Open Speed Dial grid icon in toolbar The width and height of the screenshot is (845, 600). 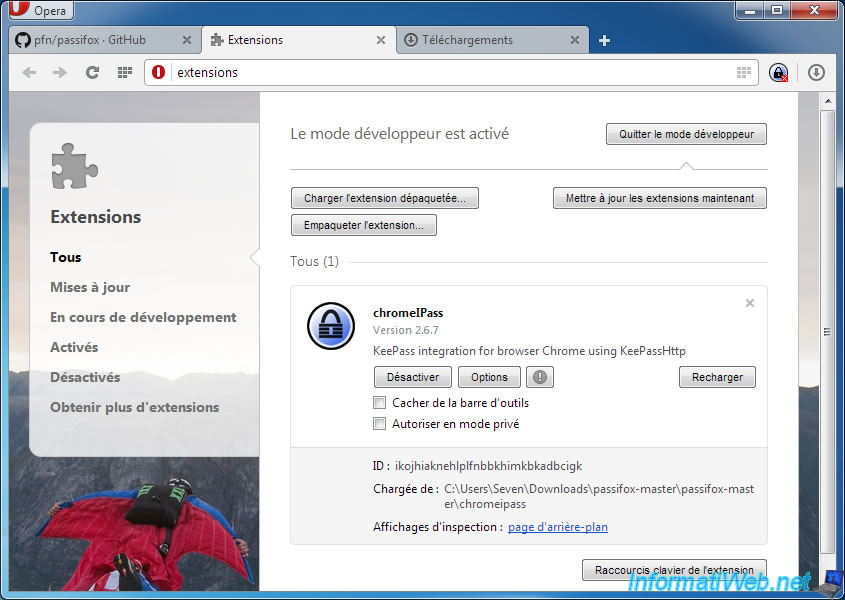tap(124, 72)
